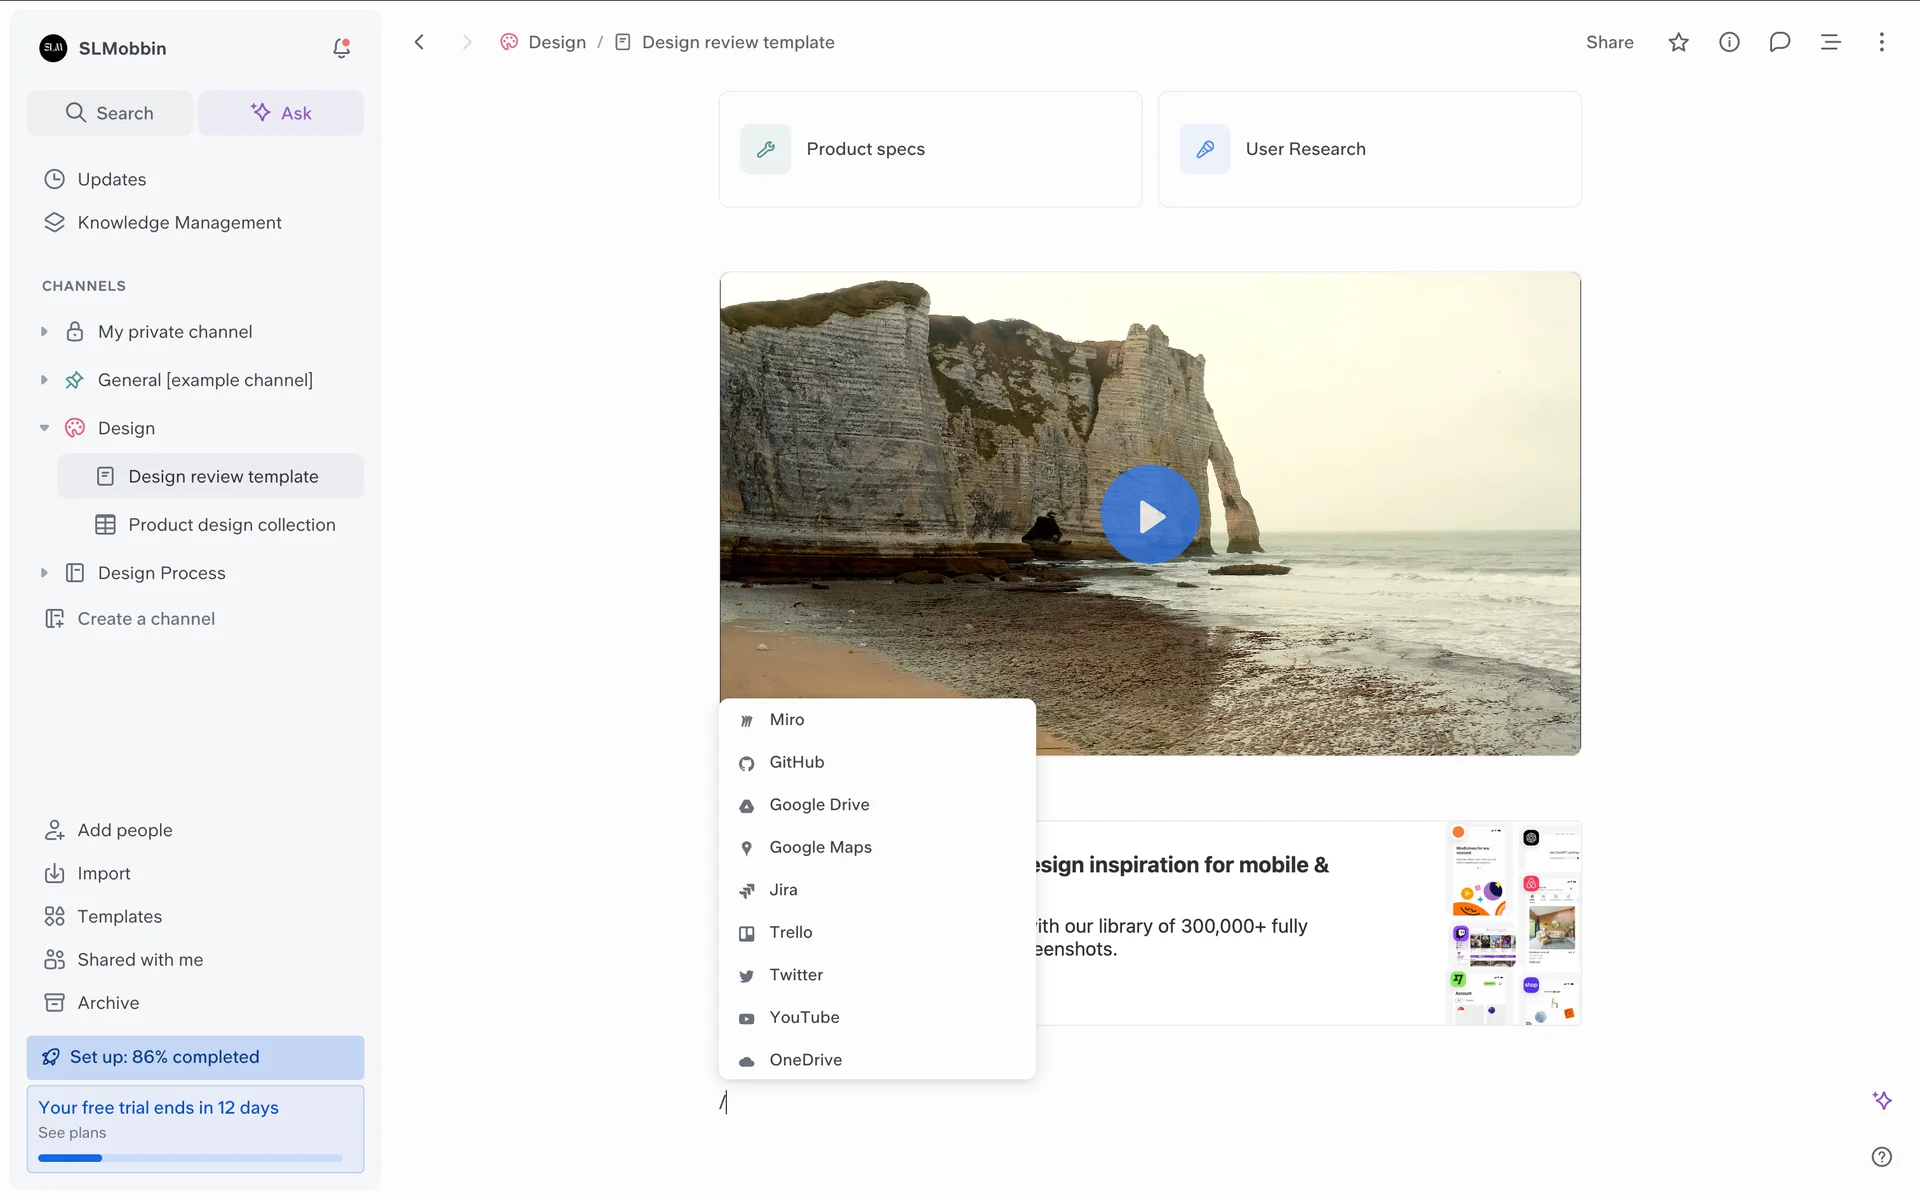Go back with the left arrow
This screenshot has height=1200, width=1920.
point(419,42)
